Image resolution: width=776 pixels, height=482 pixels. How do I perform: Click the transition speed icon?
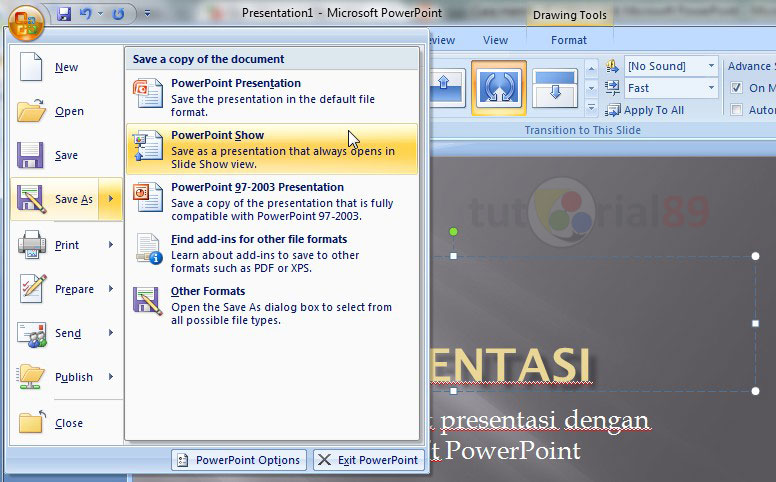pos(612,88)
